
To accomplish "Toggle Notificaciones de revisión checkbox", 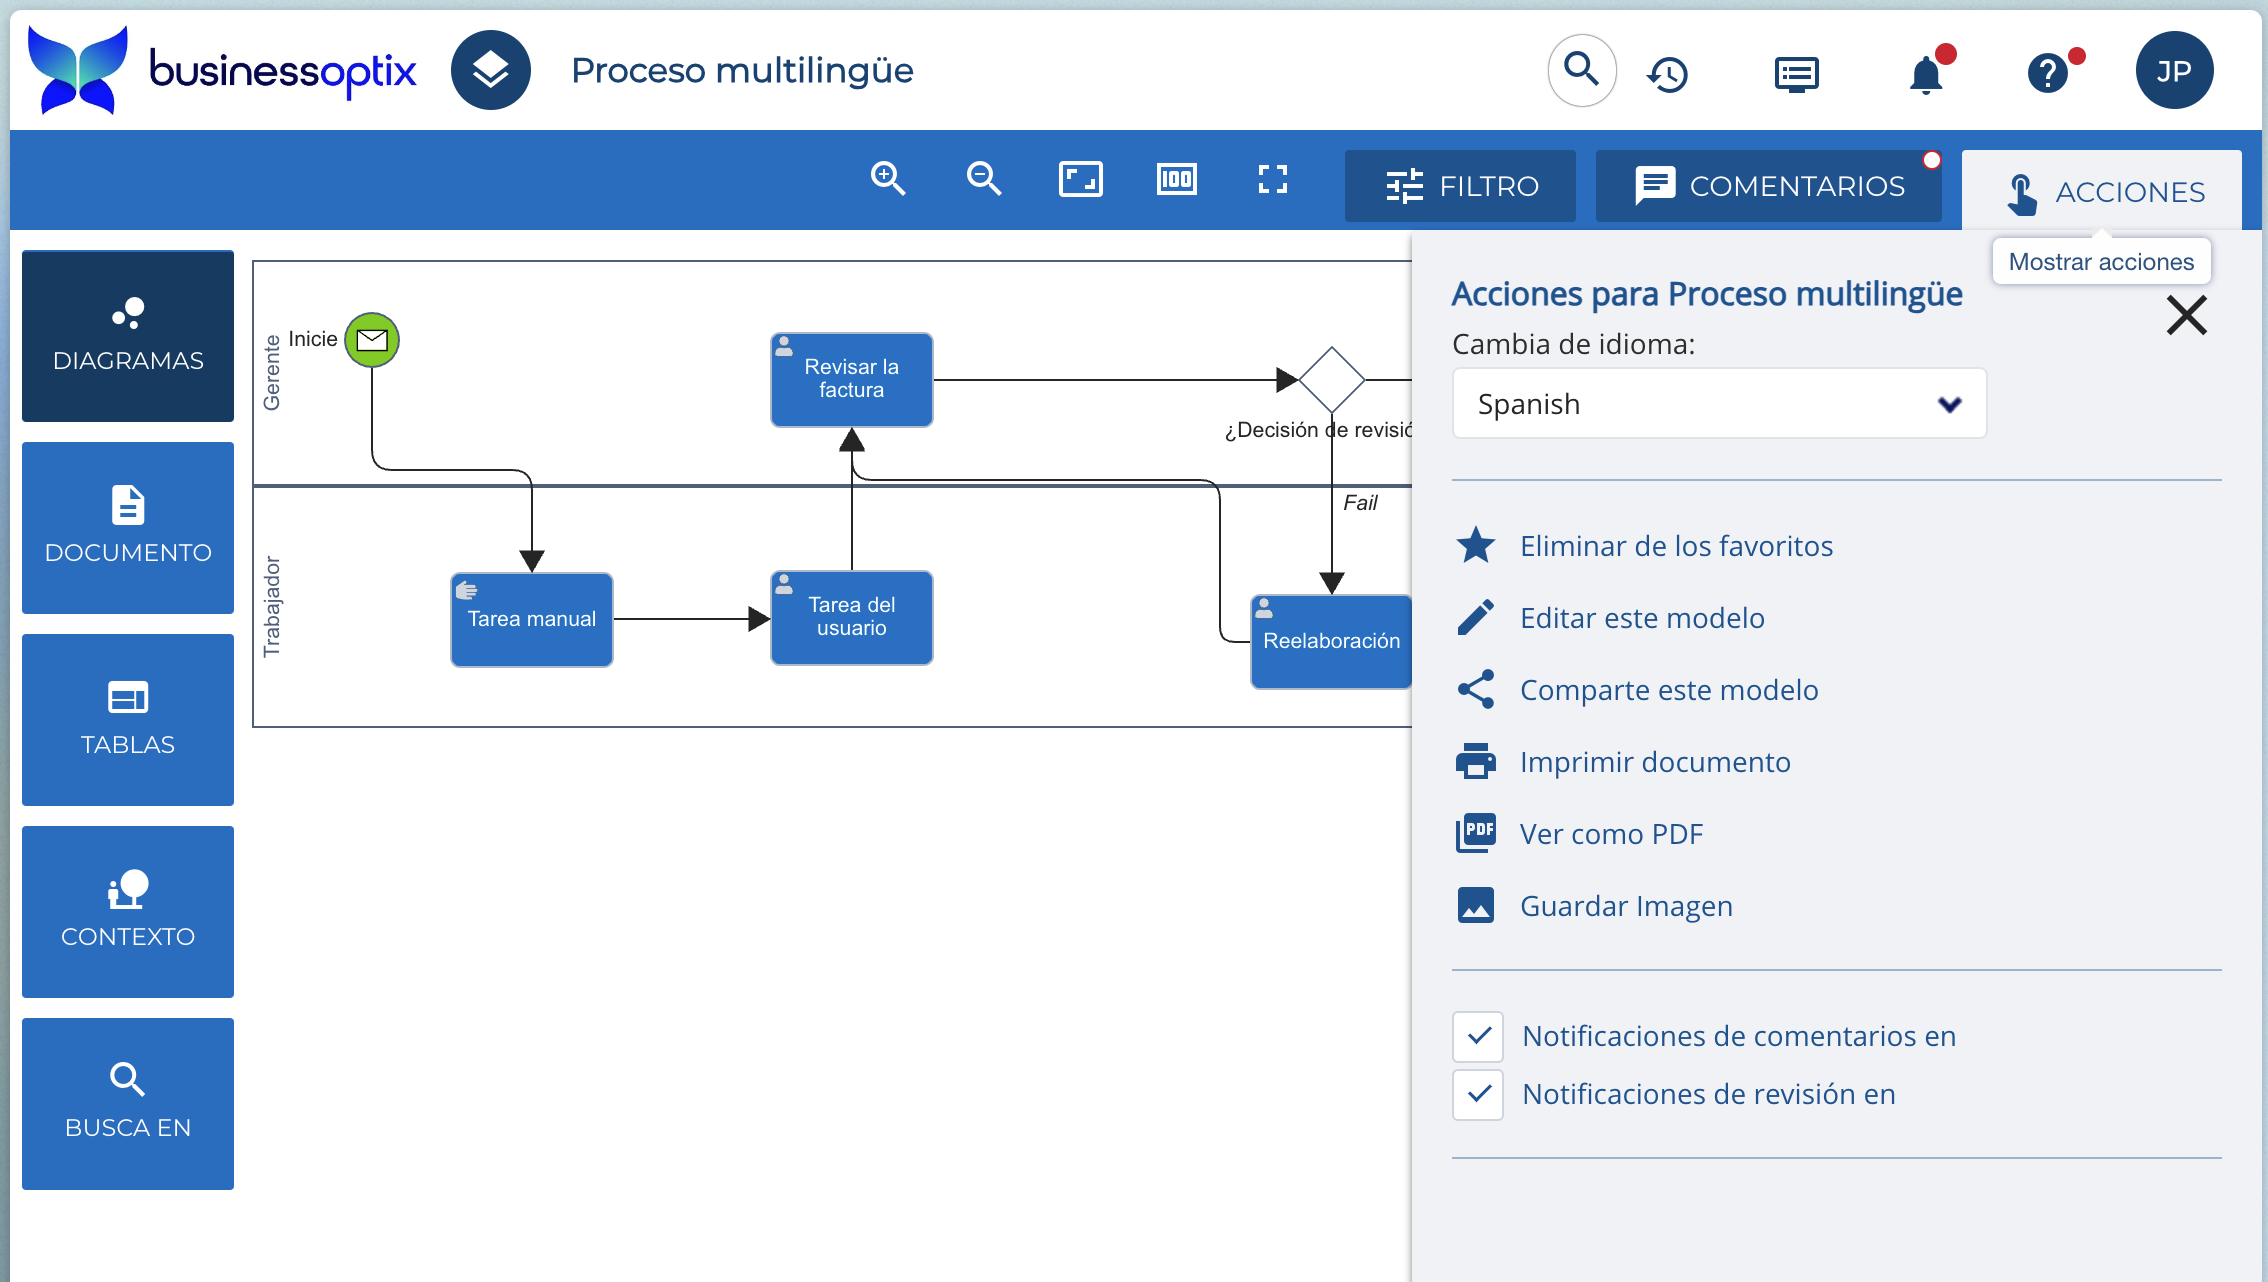I will click(1478, 1094).
